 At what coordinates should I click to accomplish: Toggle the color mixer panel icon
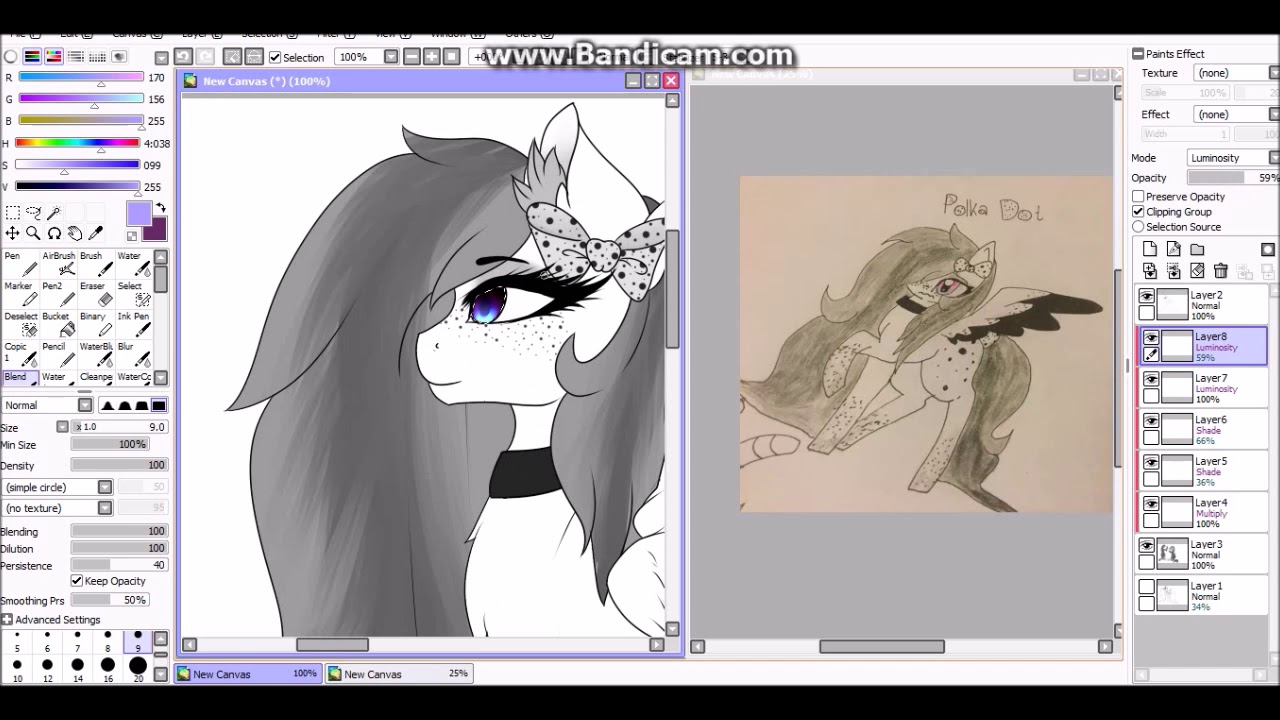76,57
